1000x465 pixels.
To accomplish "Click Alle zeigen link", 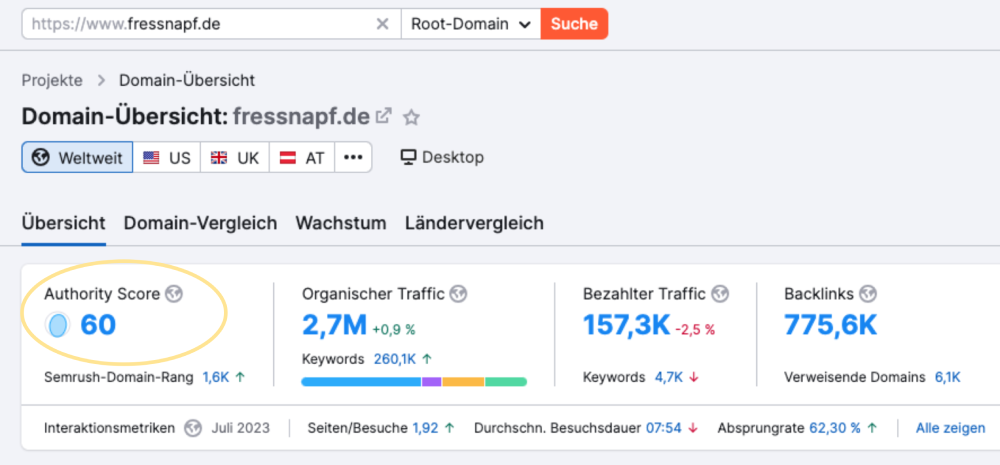I will pos(950,428).
